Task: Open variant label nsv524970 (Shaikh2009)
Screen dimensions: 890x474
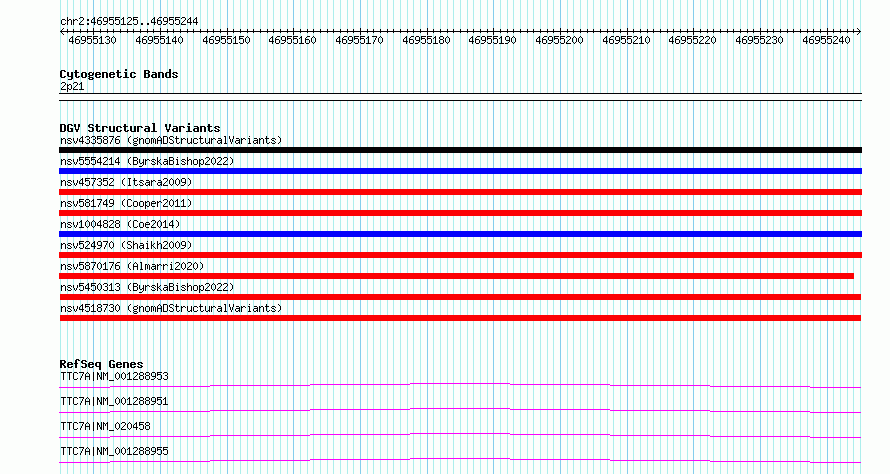Action: [126, 245]
